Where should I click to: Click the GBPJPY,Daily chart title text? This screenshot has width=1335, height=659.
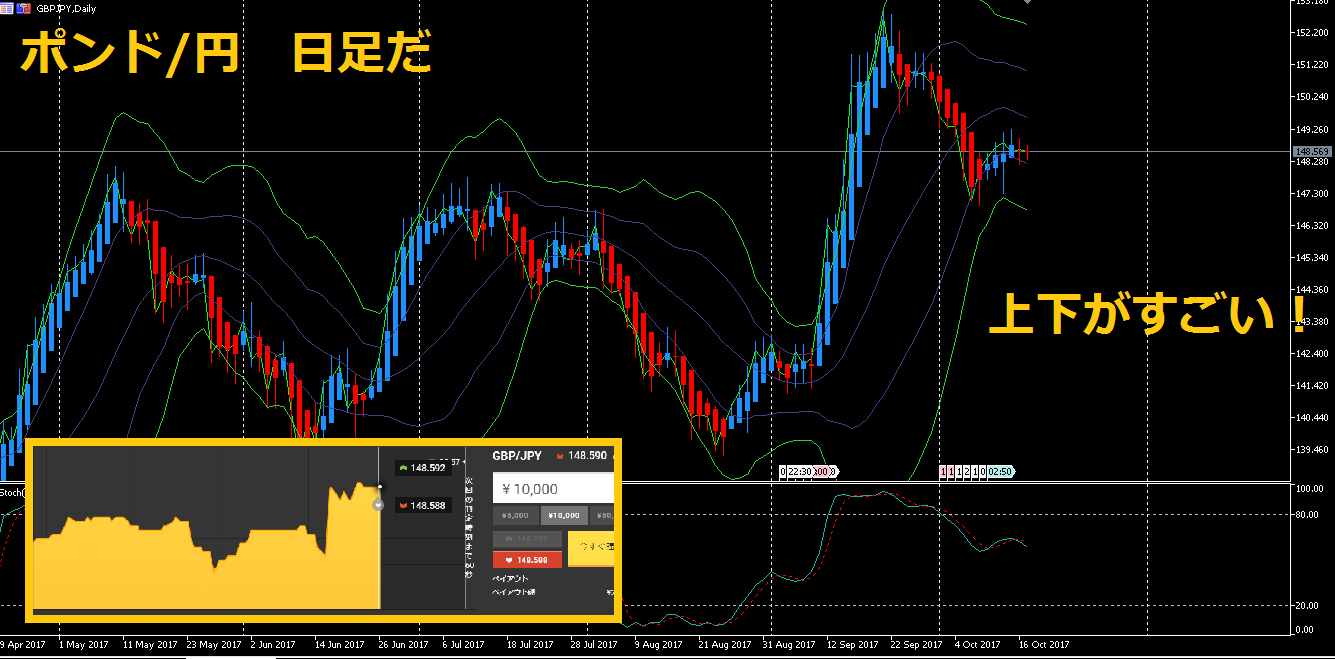64,7
